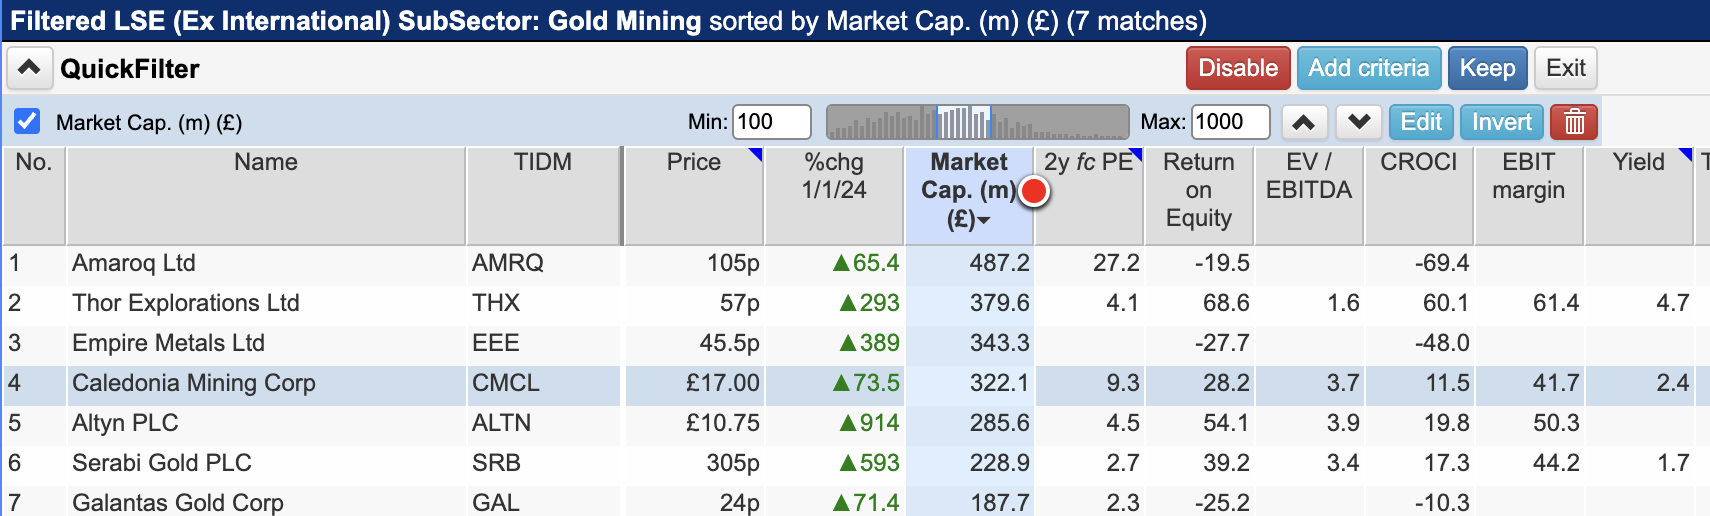The image size is (1710, 516).
Task: Sort table by Return on Equity column
Action: 1198,190
